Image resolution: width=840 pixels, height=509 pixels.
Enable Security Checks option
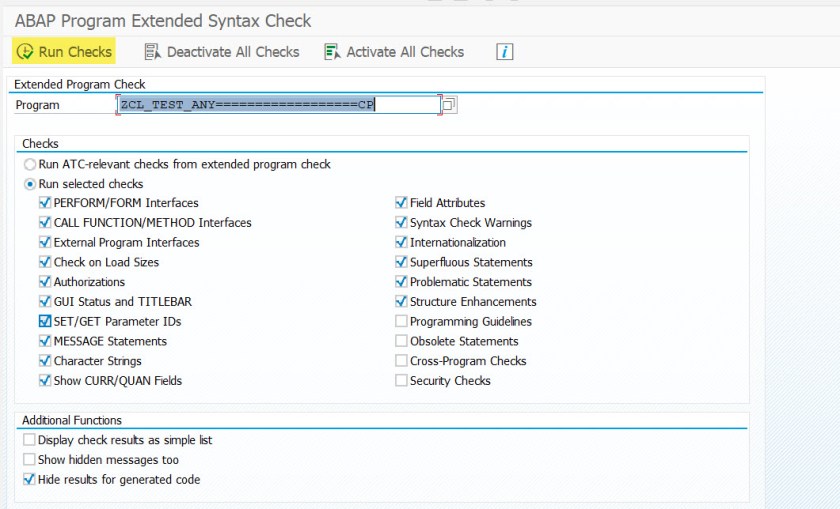coord(401,381)
